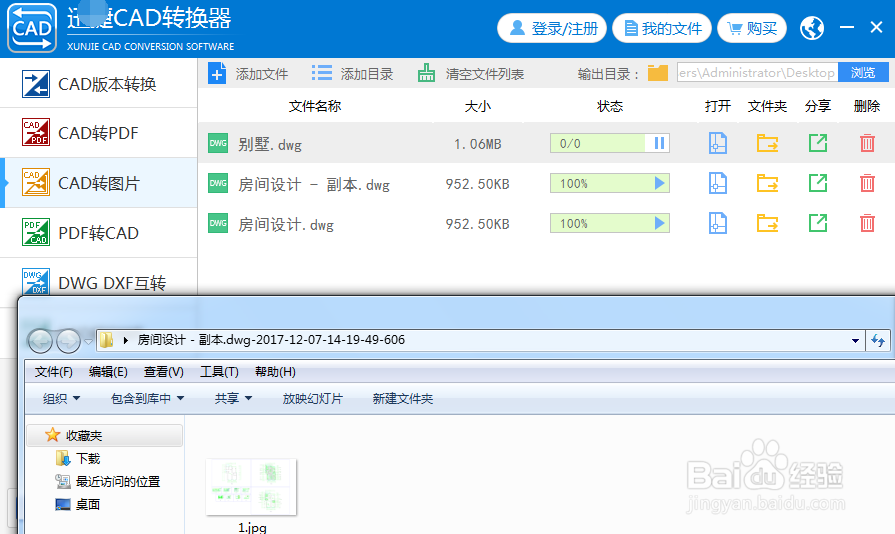The width and height of the screenshot is (895, 534).
Task: Select file name 房间设计 - 副本.dwg
Action: (x=314, y=184)
